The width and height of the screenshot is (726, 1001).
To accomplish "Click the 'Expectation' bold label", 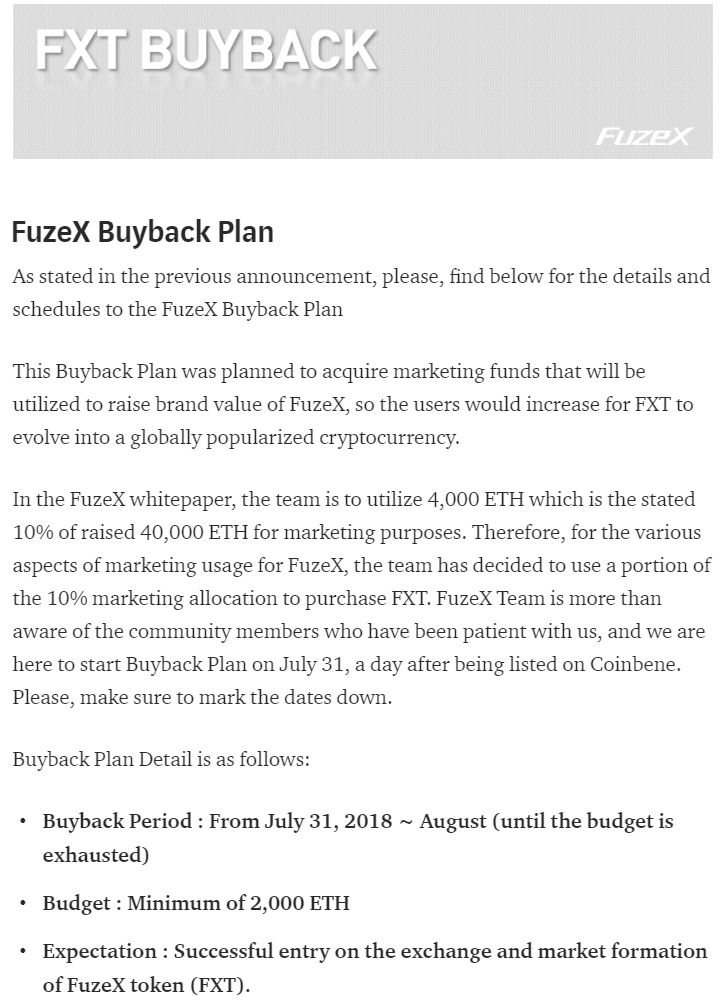I will pyautogui.click(x=99, y=952).
